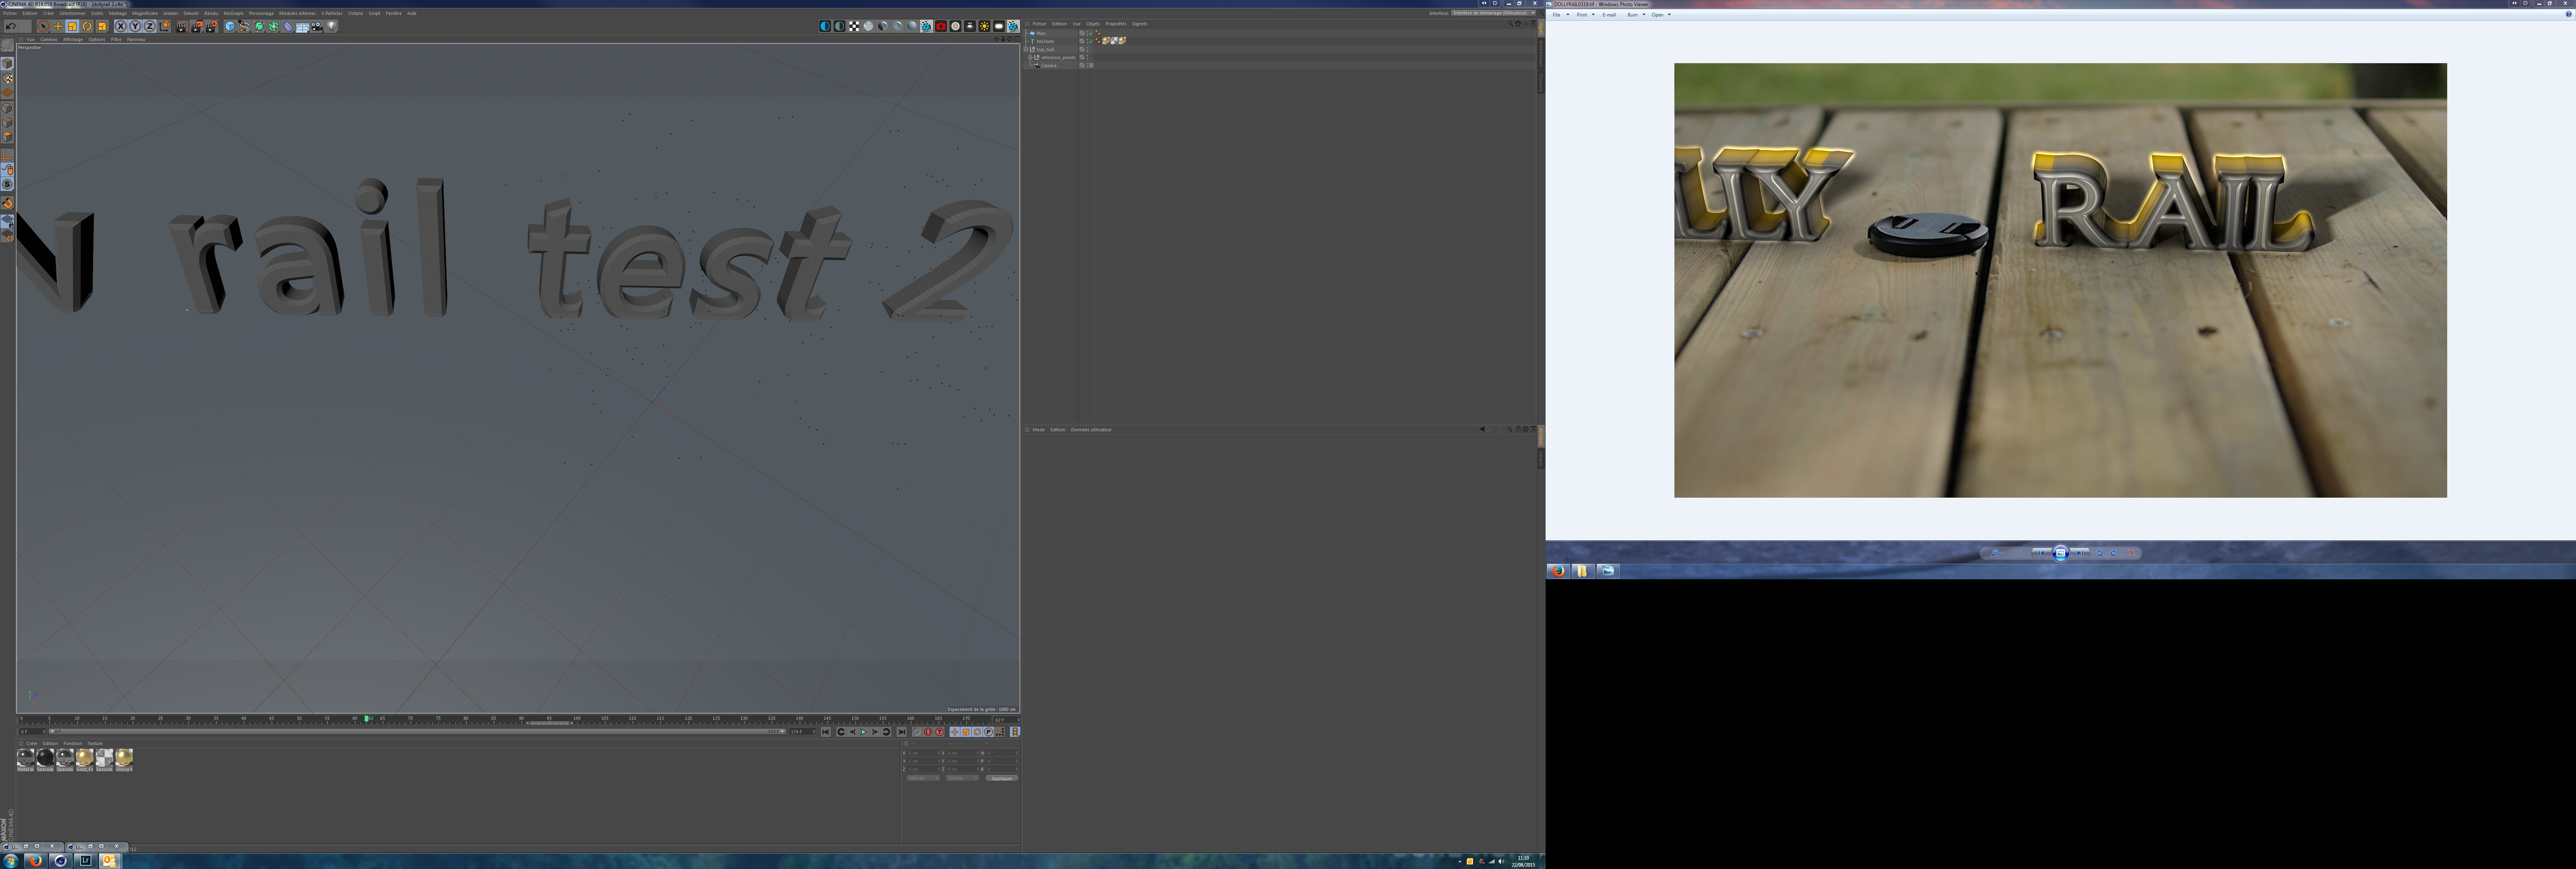Open the Octane menu
The height and width of the screenshot is (869, 2576).
[355, 13]
